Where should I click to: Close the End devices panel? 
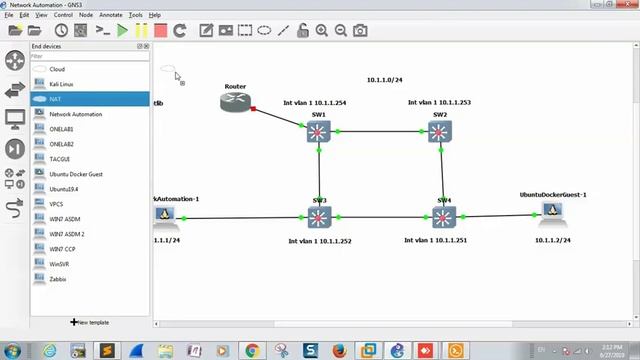tap(147, 46)
